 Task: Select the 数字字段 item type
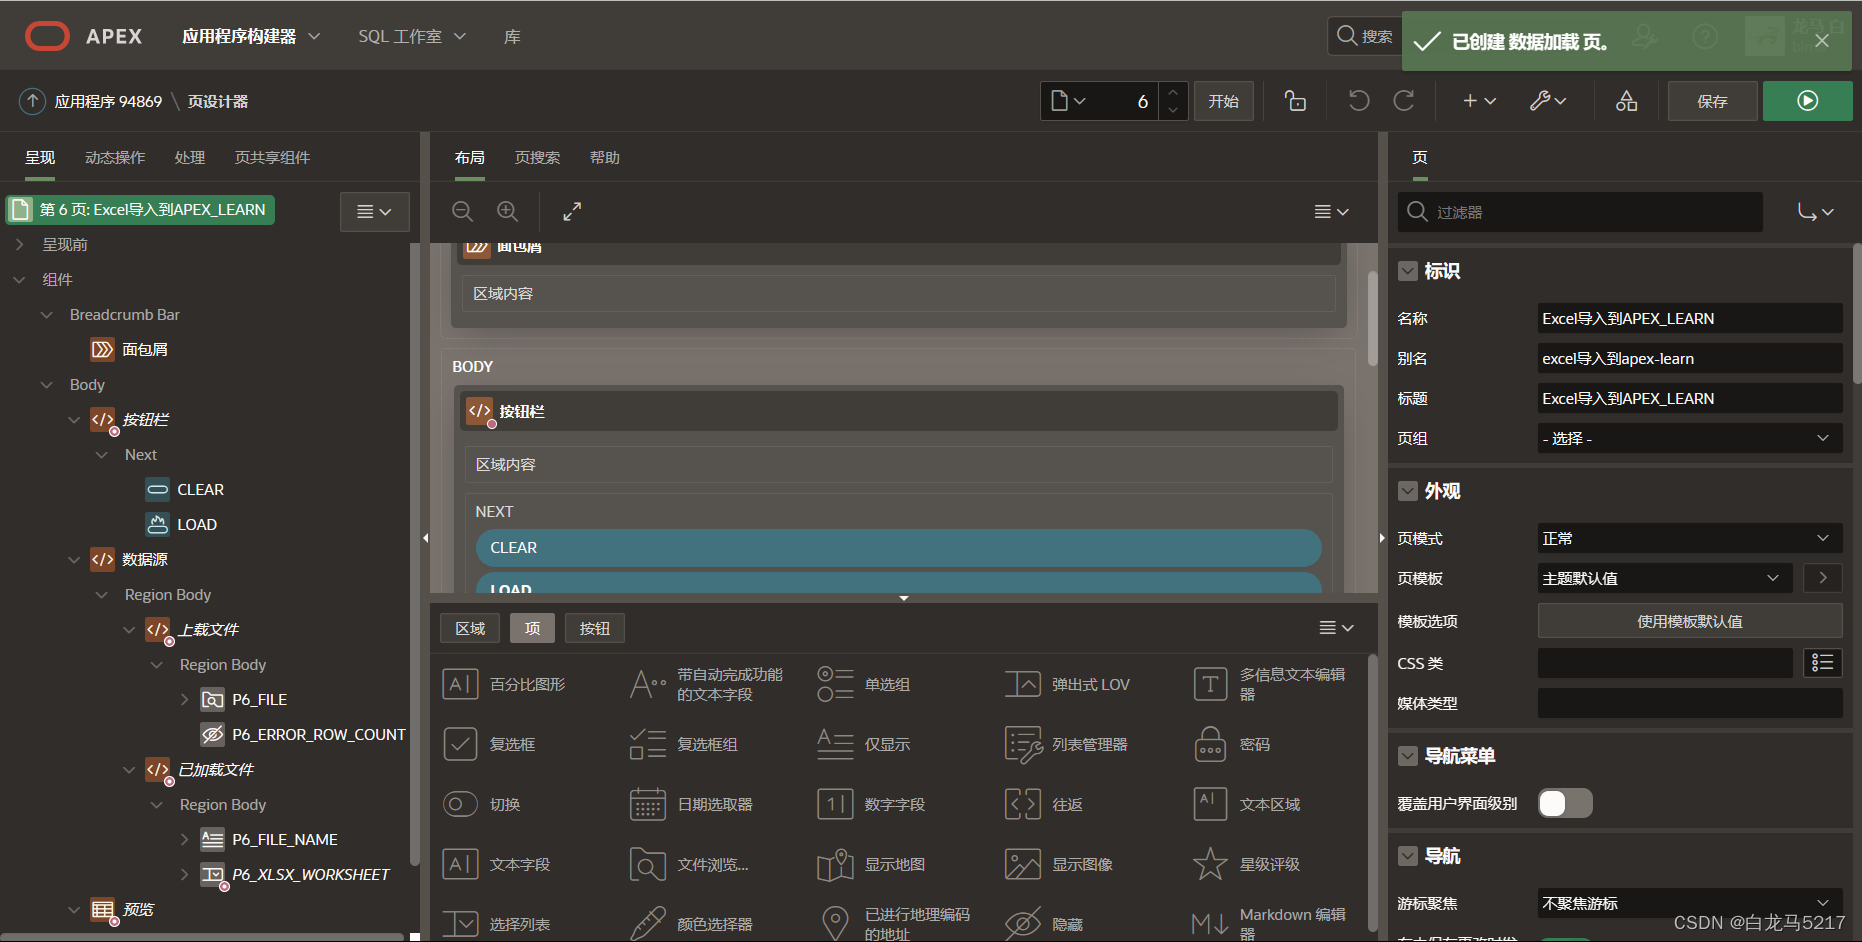click(871, 804)
